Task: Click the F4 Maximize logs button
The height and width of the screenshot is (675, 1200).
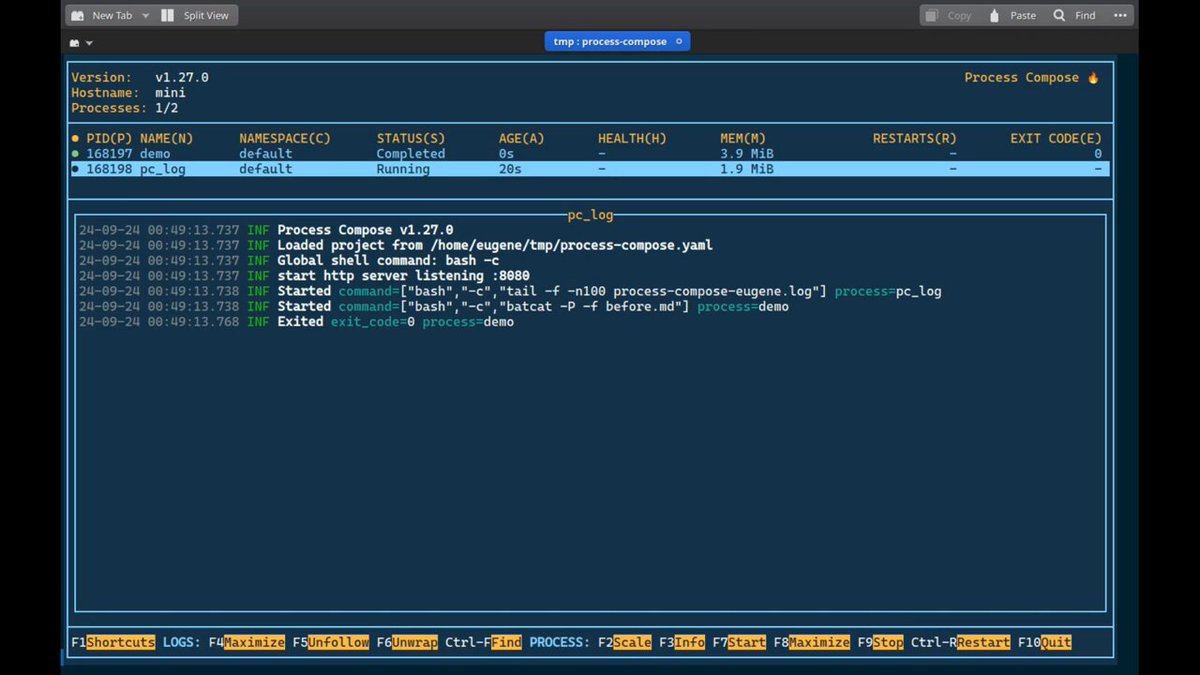Action: coord(247,642)
